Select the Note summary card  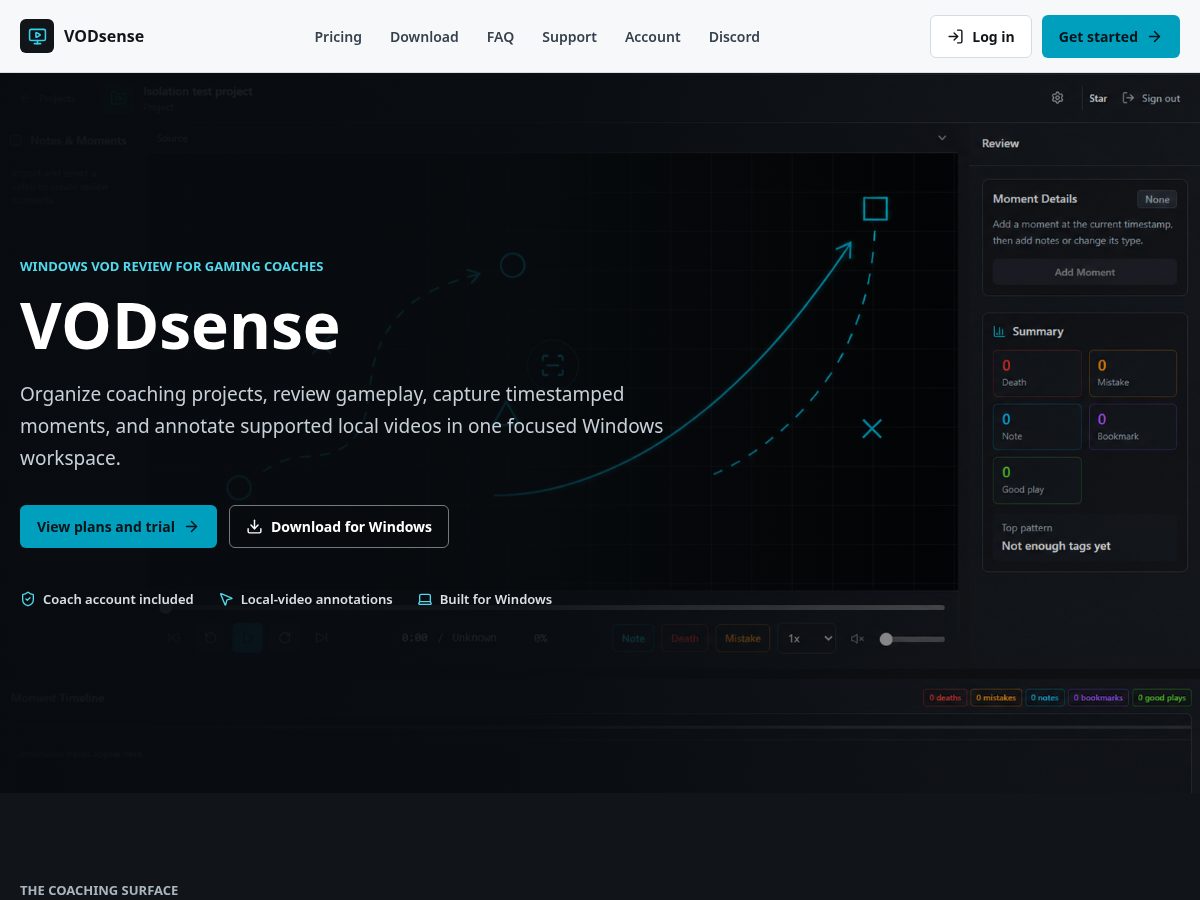click(1037, 427)
